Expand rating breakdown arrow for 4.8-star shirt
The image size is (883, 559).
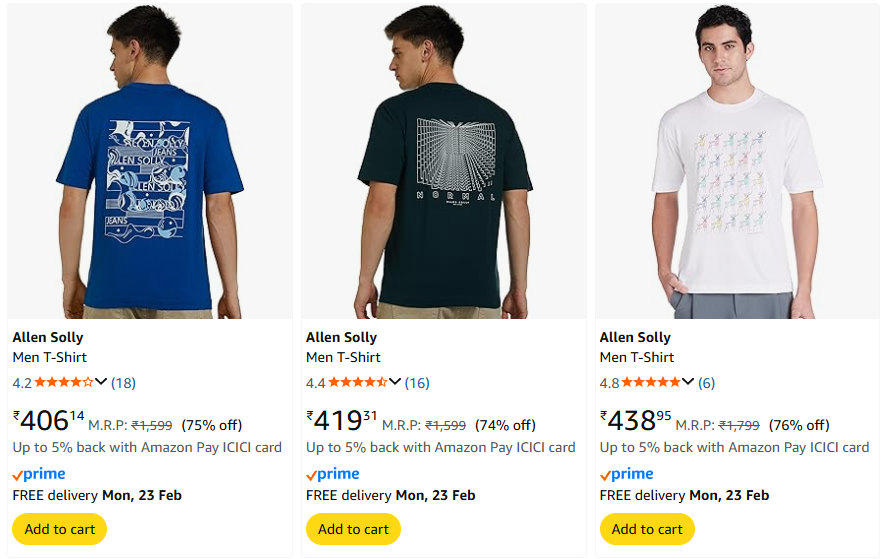click(x=688, y=382)
